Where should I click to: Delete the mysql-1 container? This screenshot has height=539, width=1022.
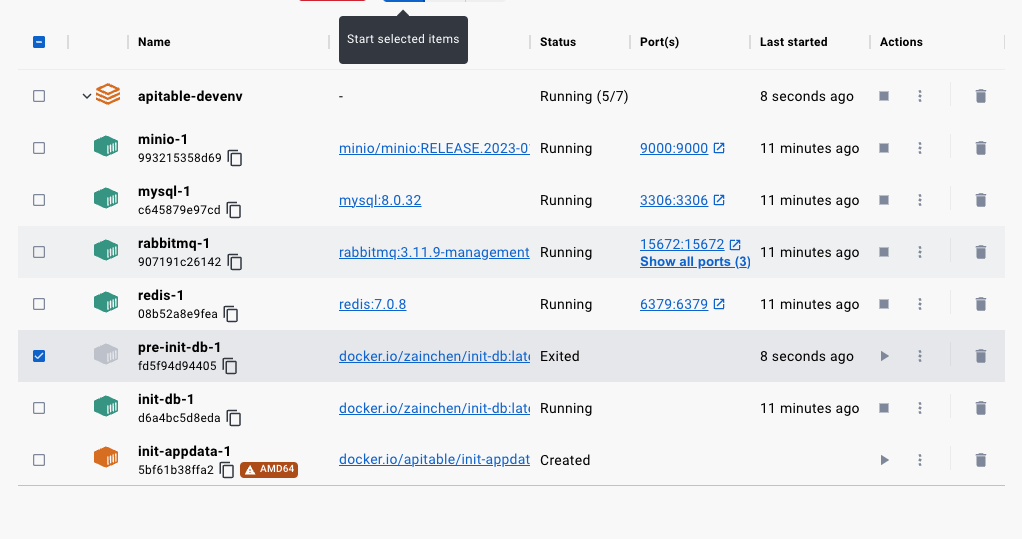pos(980,200)
